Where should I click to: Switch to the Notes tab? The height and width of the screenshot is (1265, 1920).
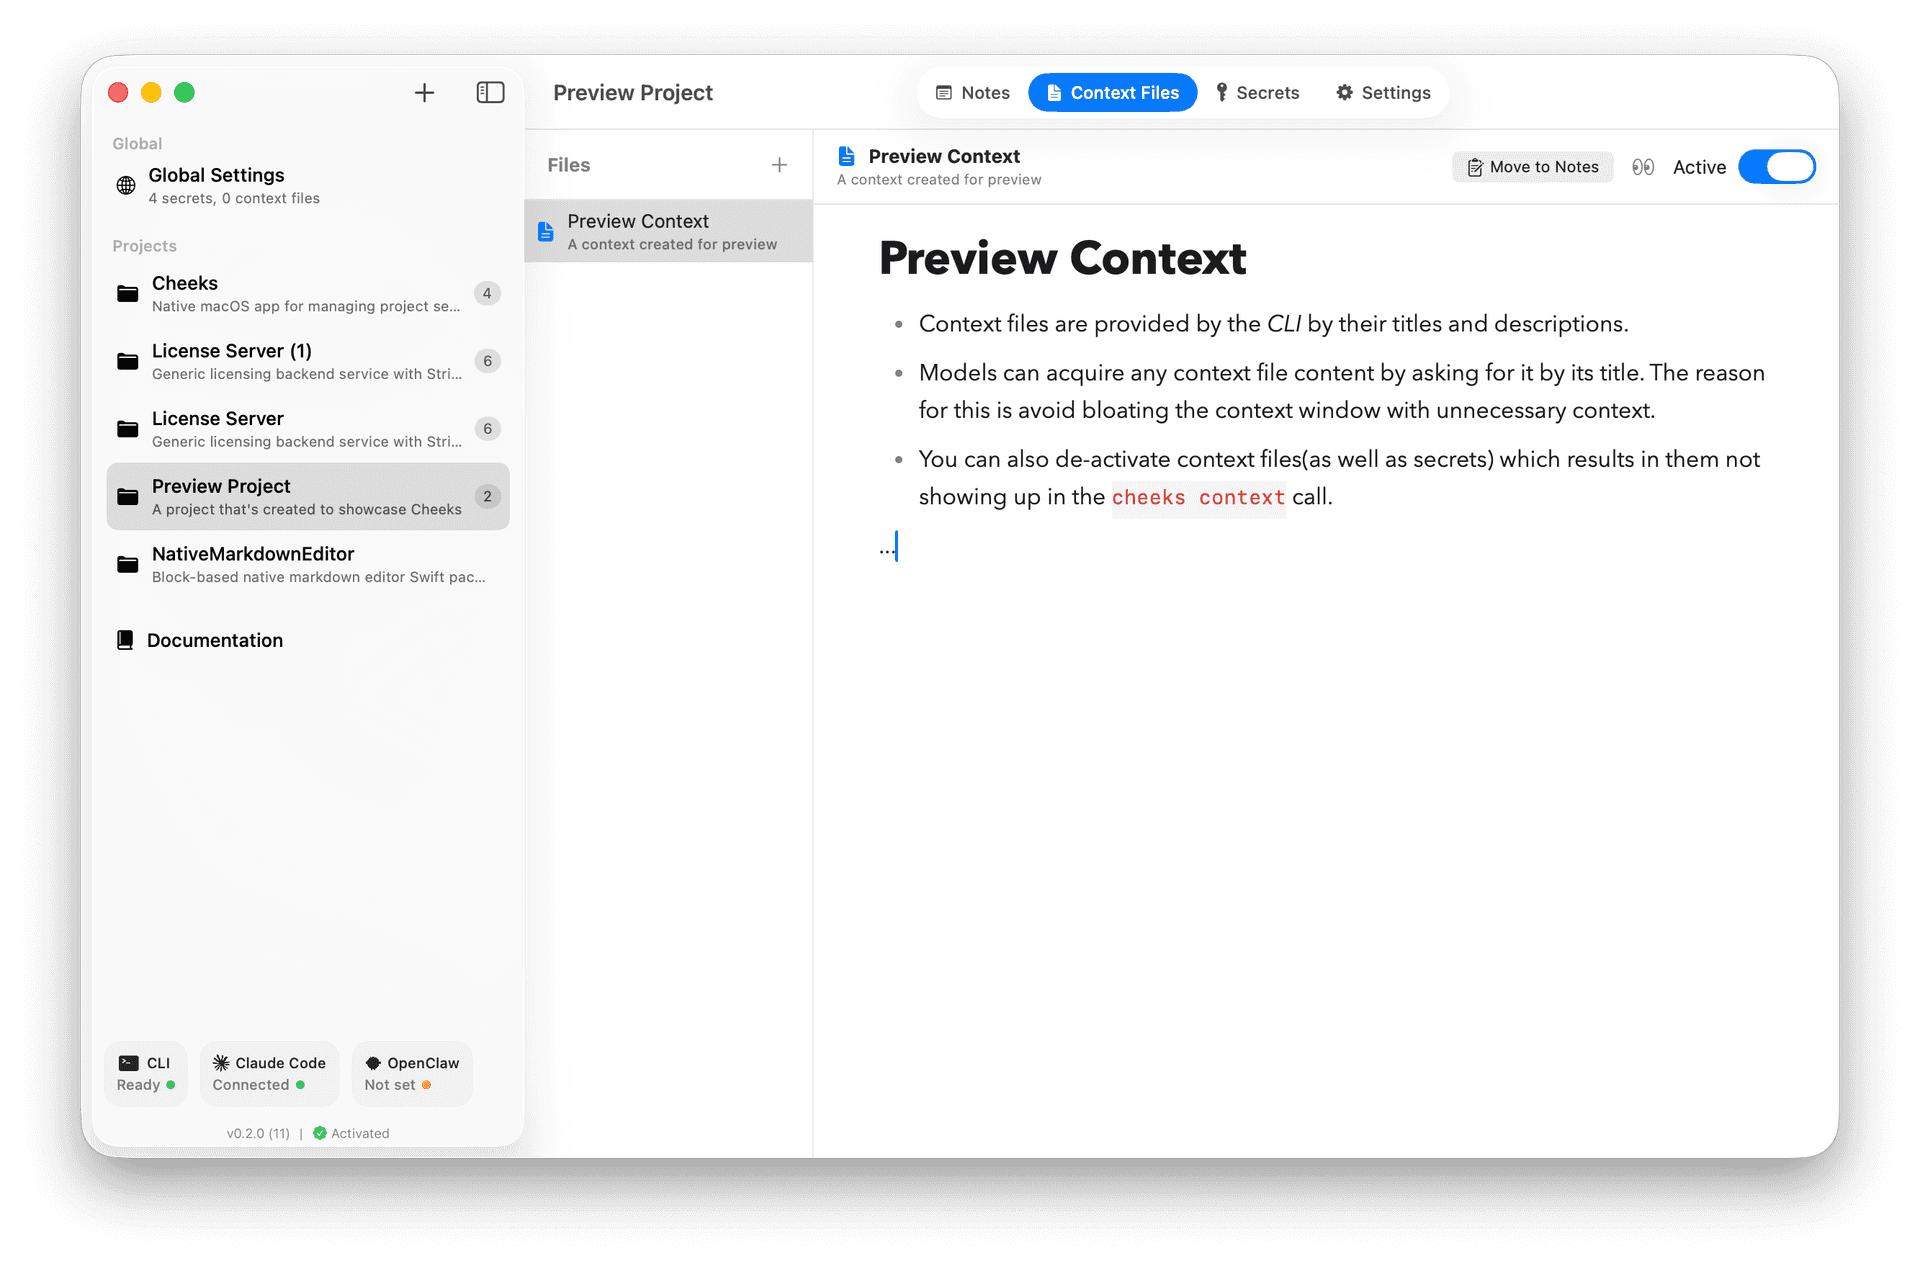pyautogui.click(x=973, y=93)
